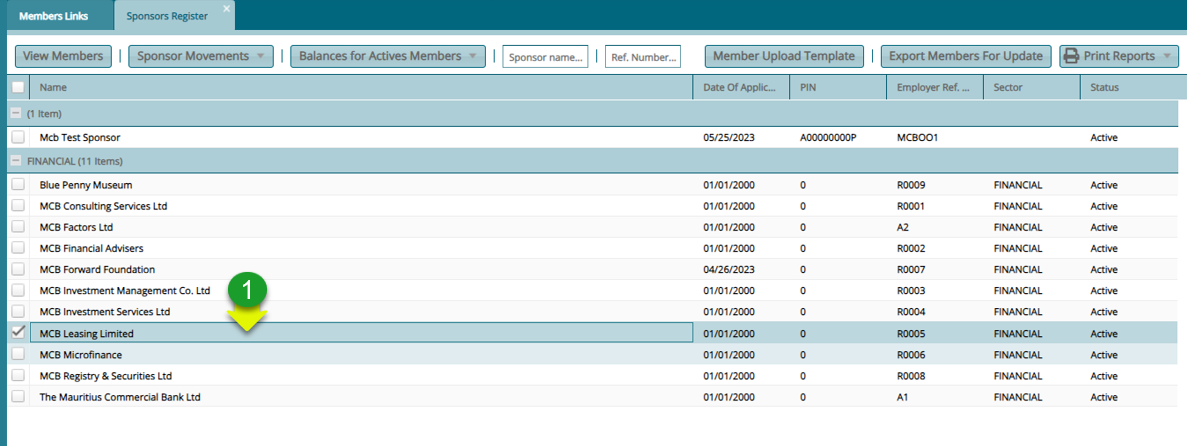Click employer reference R0008

point(911,376)
